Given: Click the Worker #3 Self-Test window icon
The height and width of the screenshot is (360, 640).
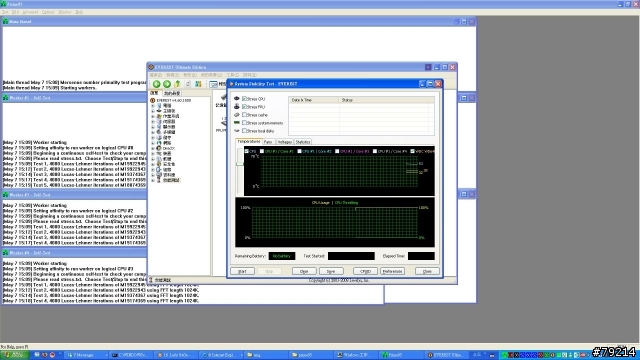Looking at the screenshot, I should 5,195.
